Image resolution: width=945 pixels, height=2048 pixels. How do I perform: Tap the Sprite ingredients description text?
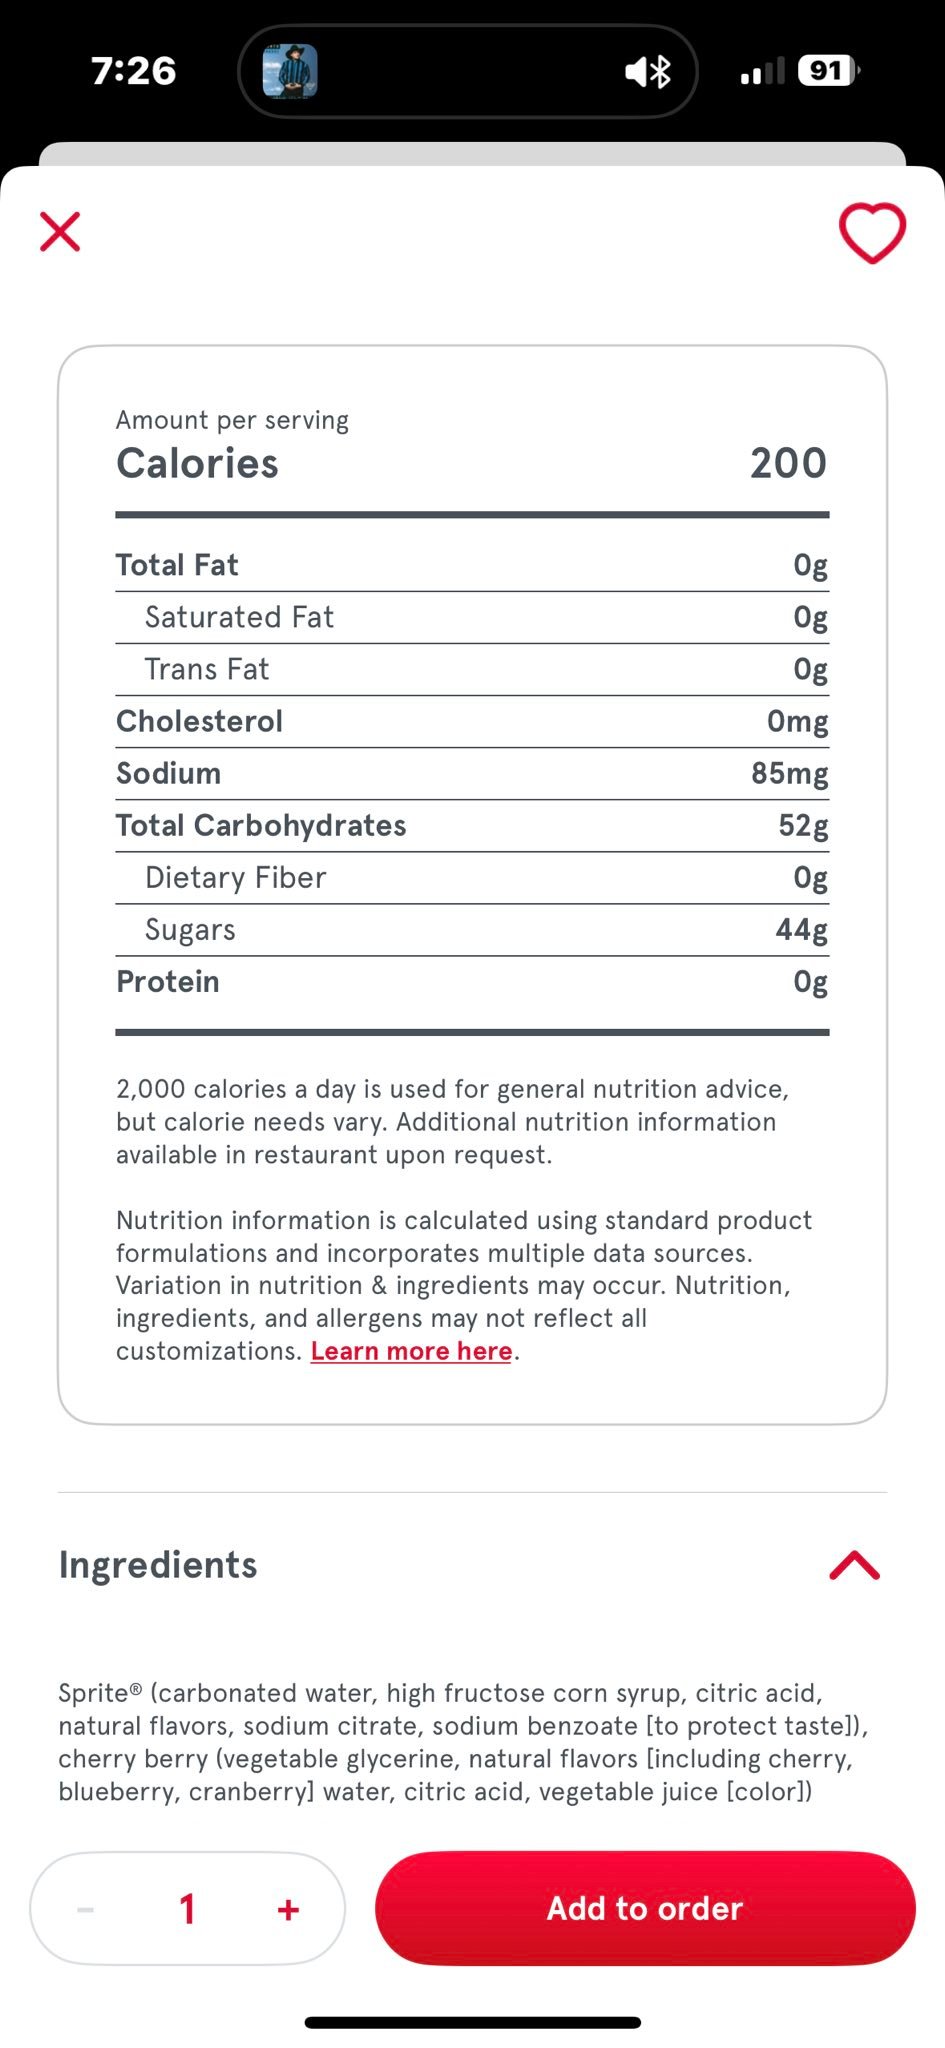[x=463, y=1742]
